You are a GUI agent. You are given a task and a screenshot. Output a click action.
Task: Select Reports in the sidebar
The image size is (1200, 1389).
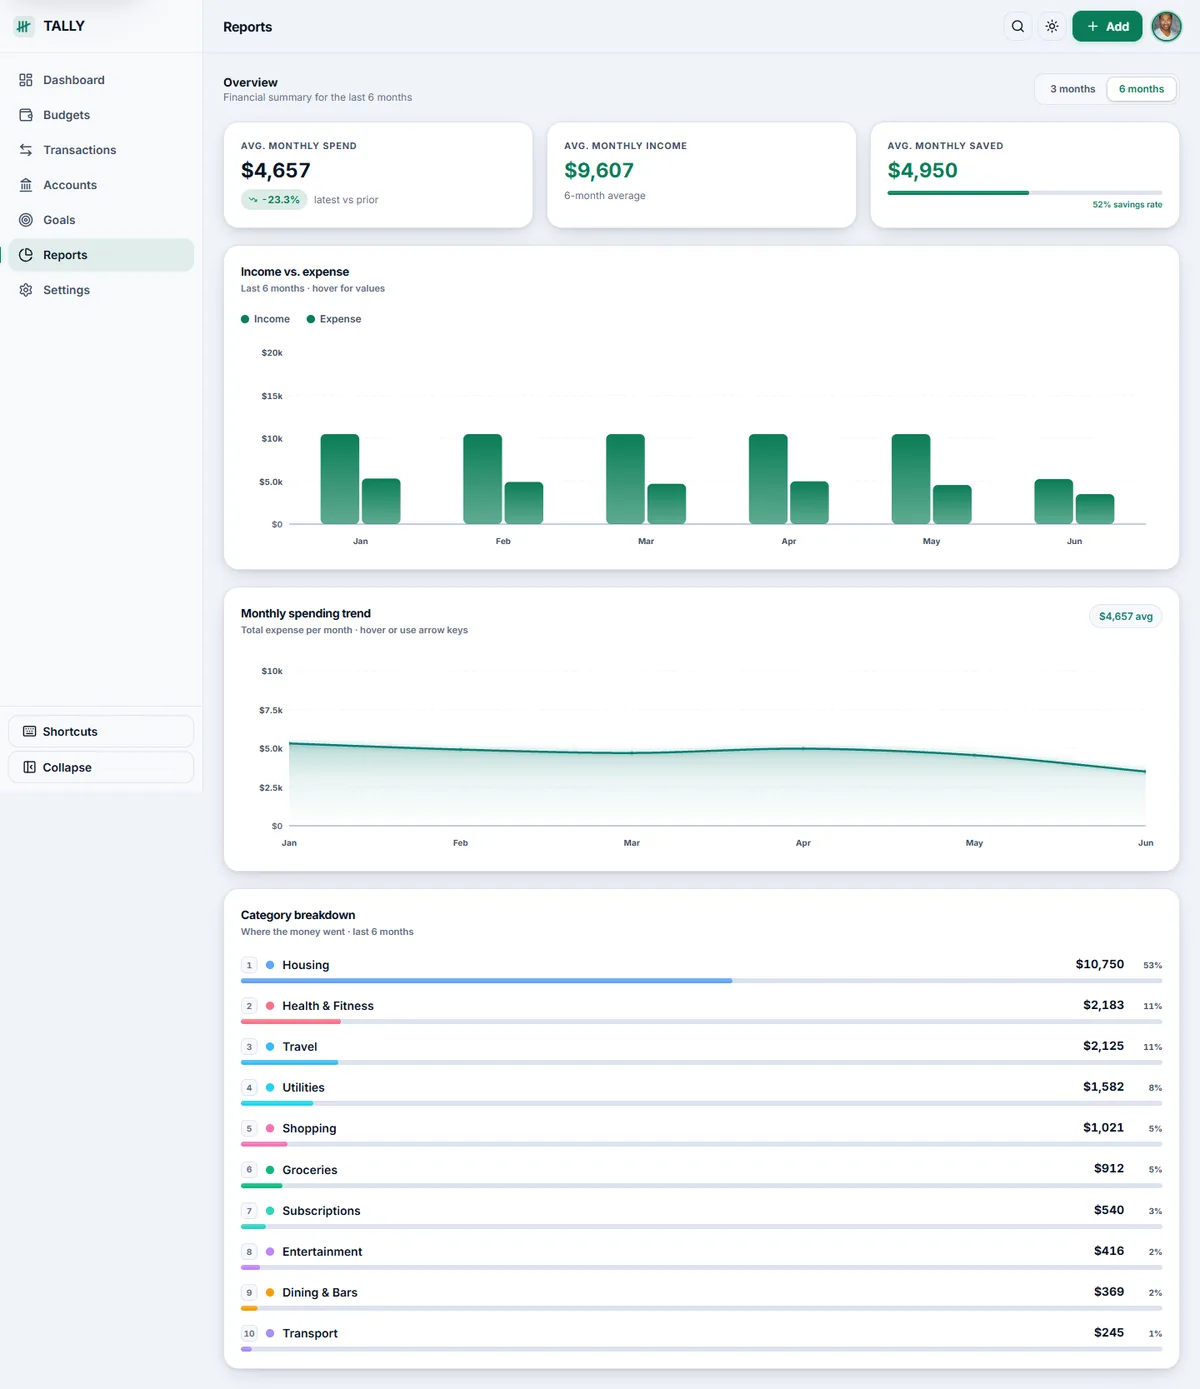[x=101, y=255]
